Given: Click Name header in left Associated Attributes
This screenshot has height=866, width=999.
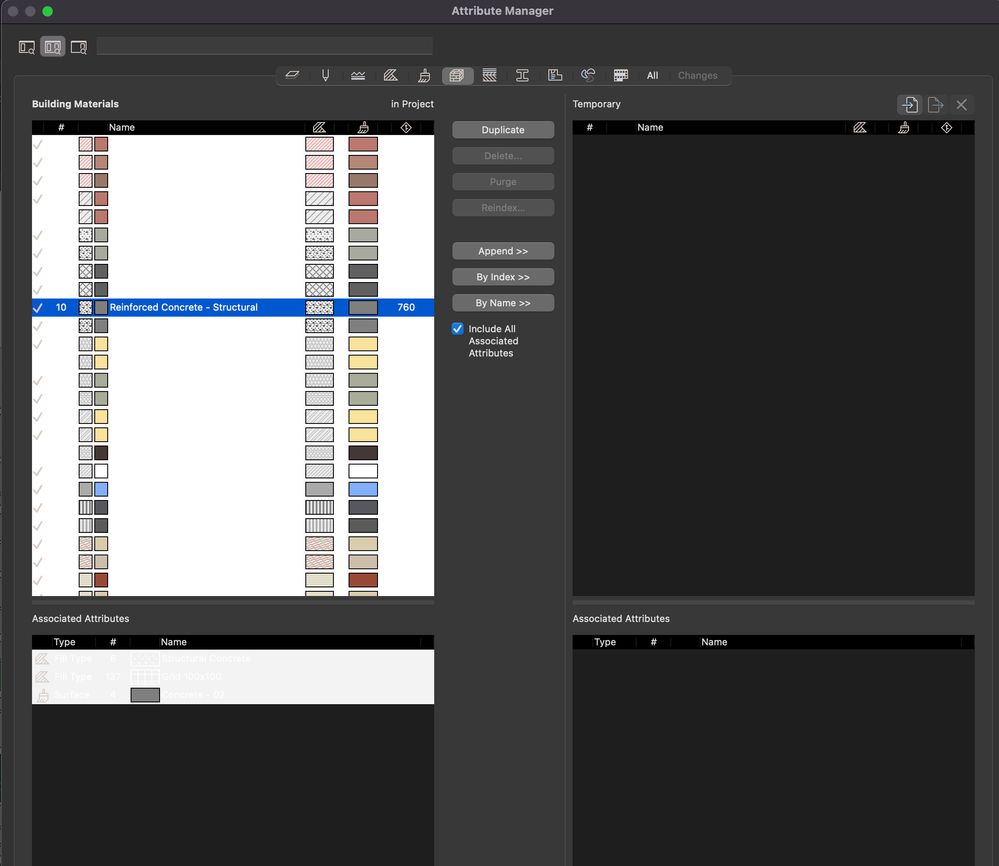Looking at the screenshot, I should 173,642.
